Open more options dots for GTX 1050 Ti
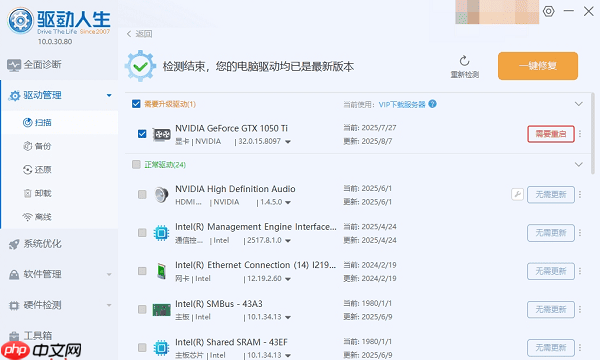The width and height of the screenshot is (600, 360). (580, 134)
